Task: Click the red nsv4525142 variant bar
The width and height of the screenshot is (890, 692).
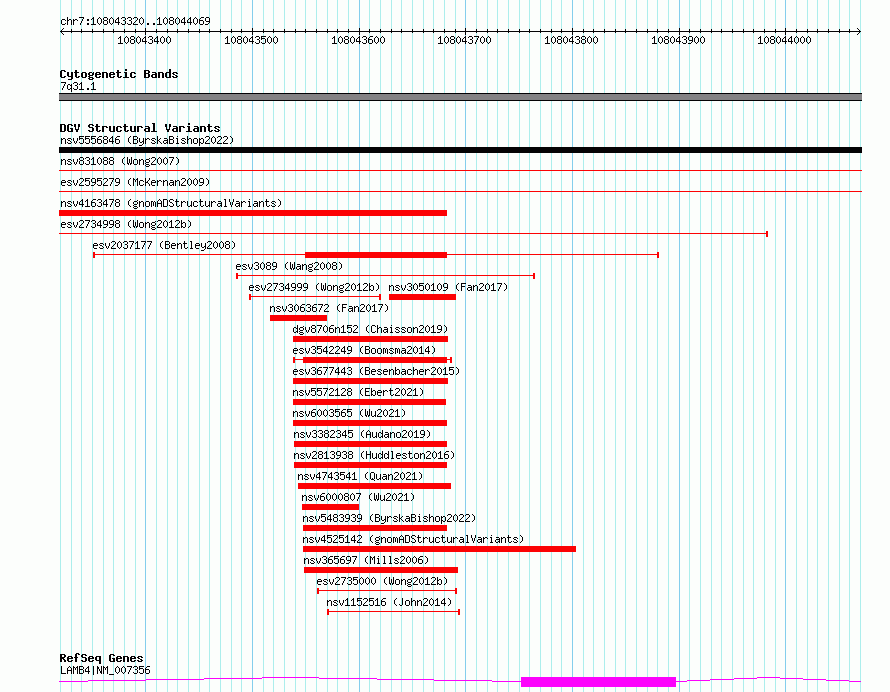Action: (x=439, y=549)
